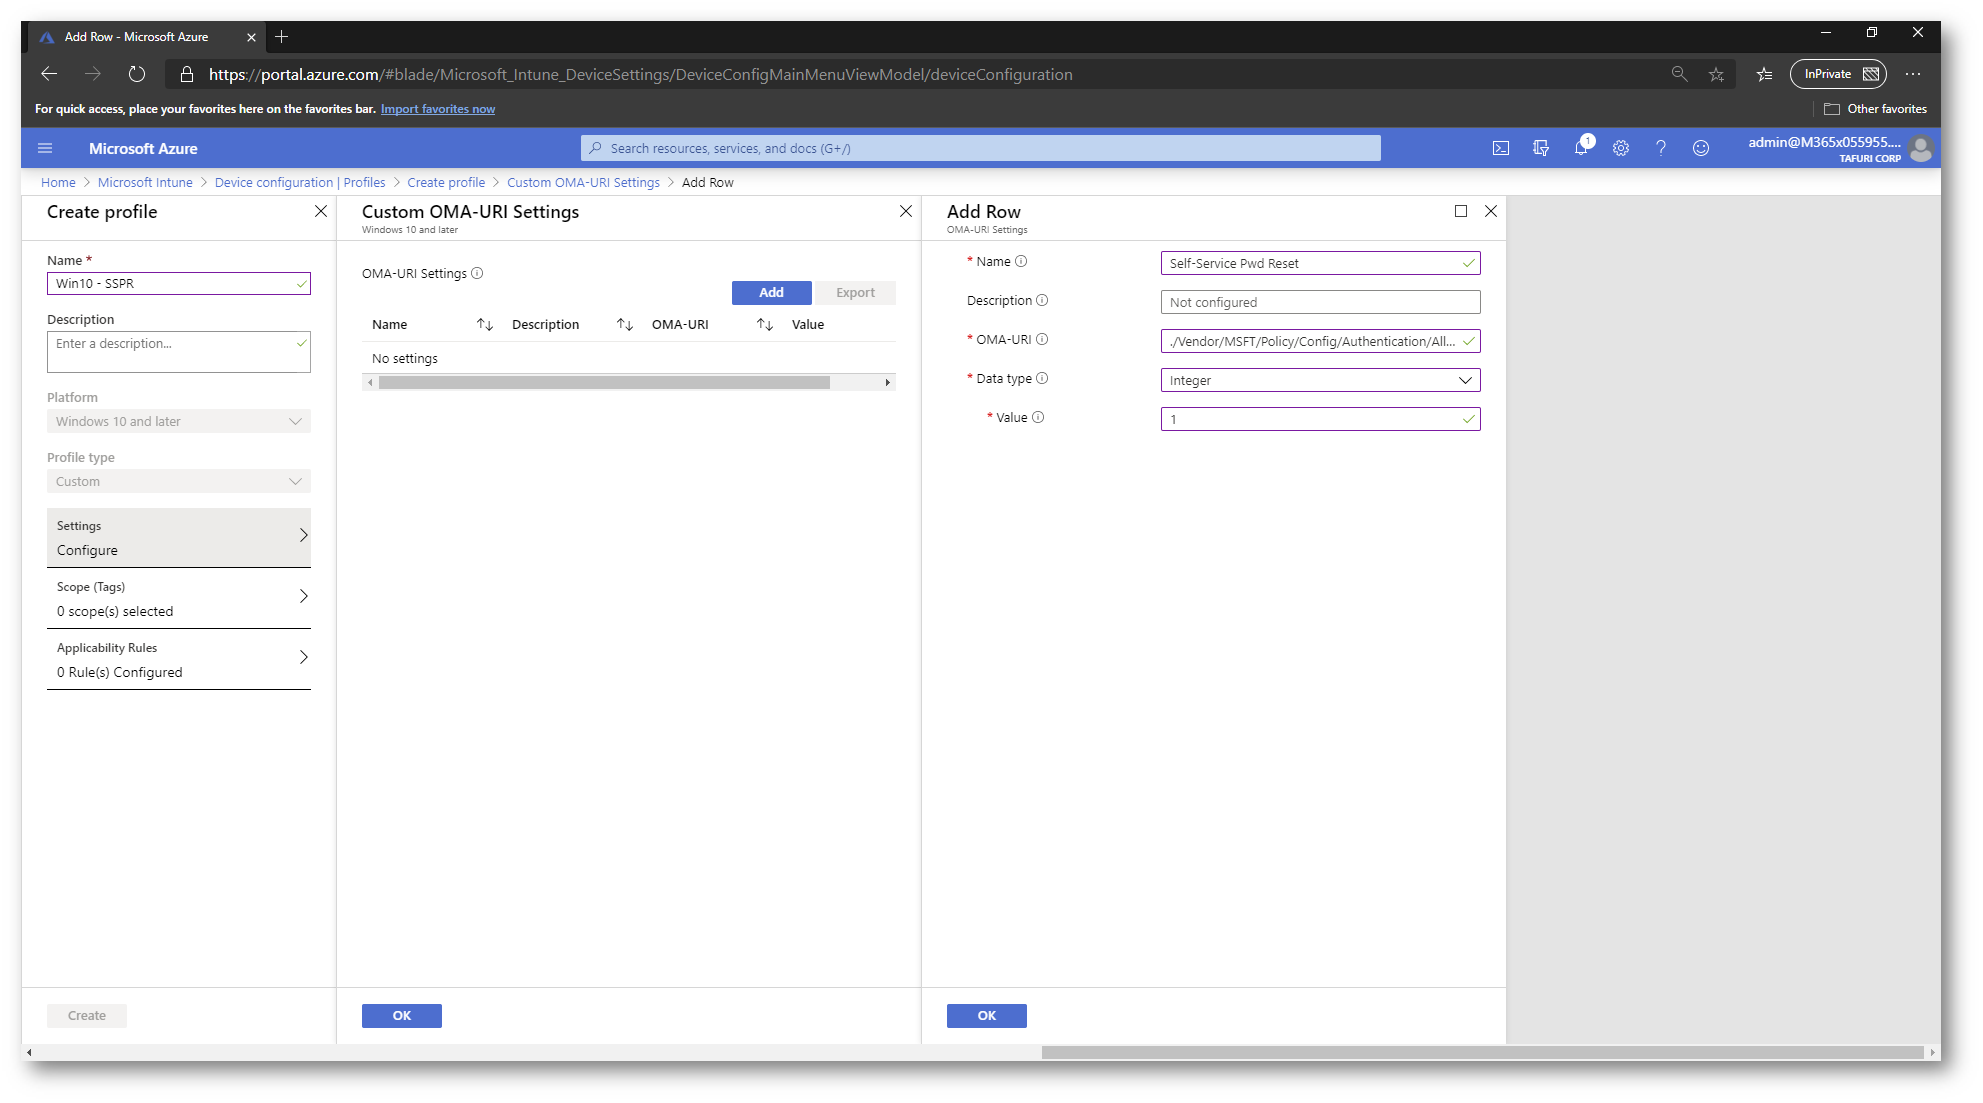Open the Help question mark menu
Image resolution: width=1983 pixels, height=1103 pixels.
pos(1661,148)
